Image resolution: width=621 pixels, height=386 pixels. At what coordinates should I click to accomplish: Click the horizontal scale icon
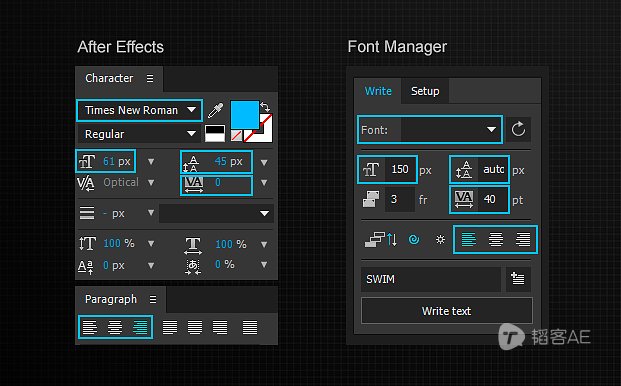click(x=193, y=245)
